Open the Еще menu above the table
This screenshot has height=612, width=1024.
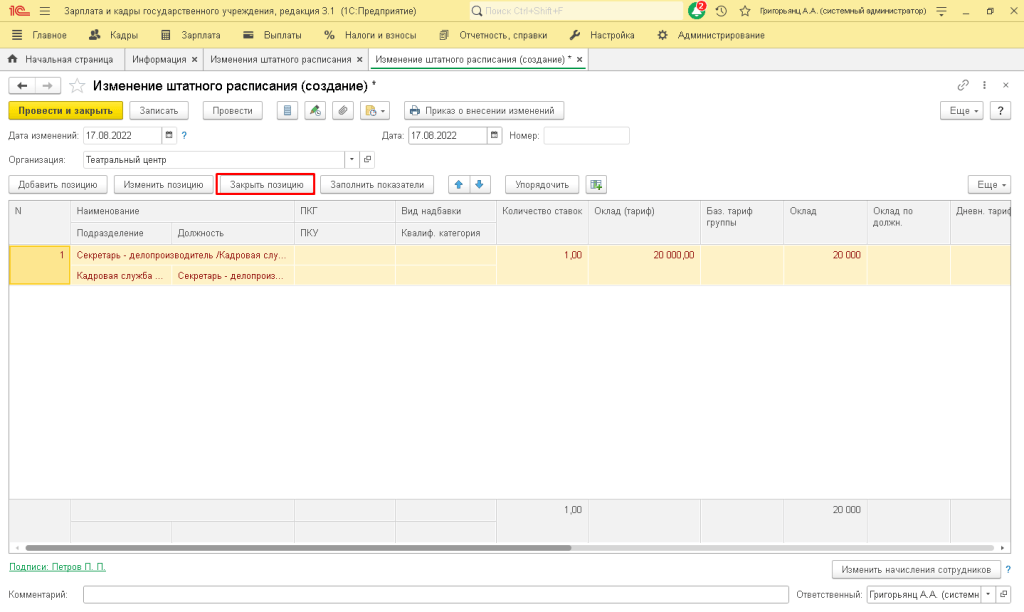[x=989, y=184]
